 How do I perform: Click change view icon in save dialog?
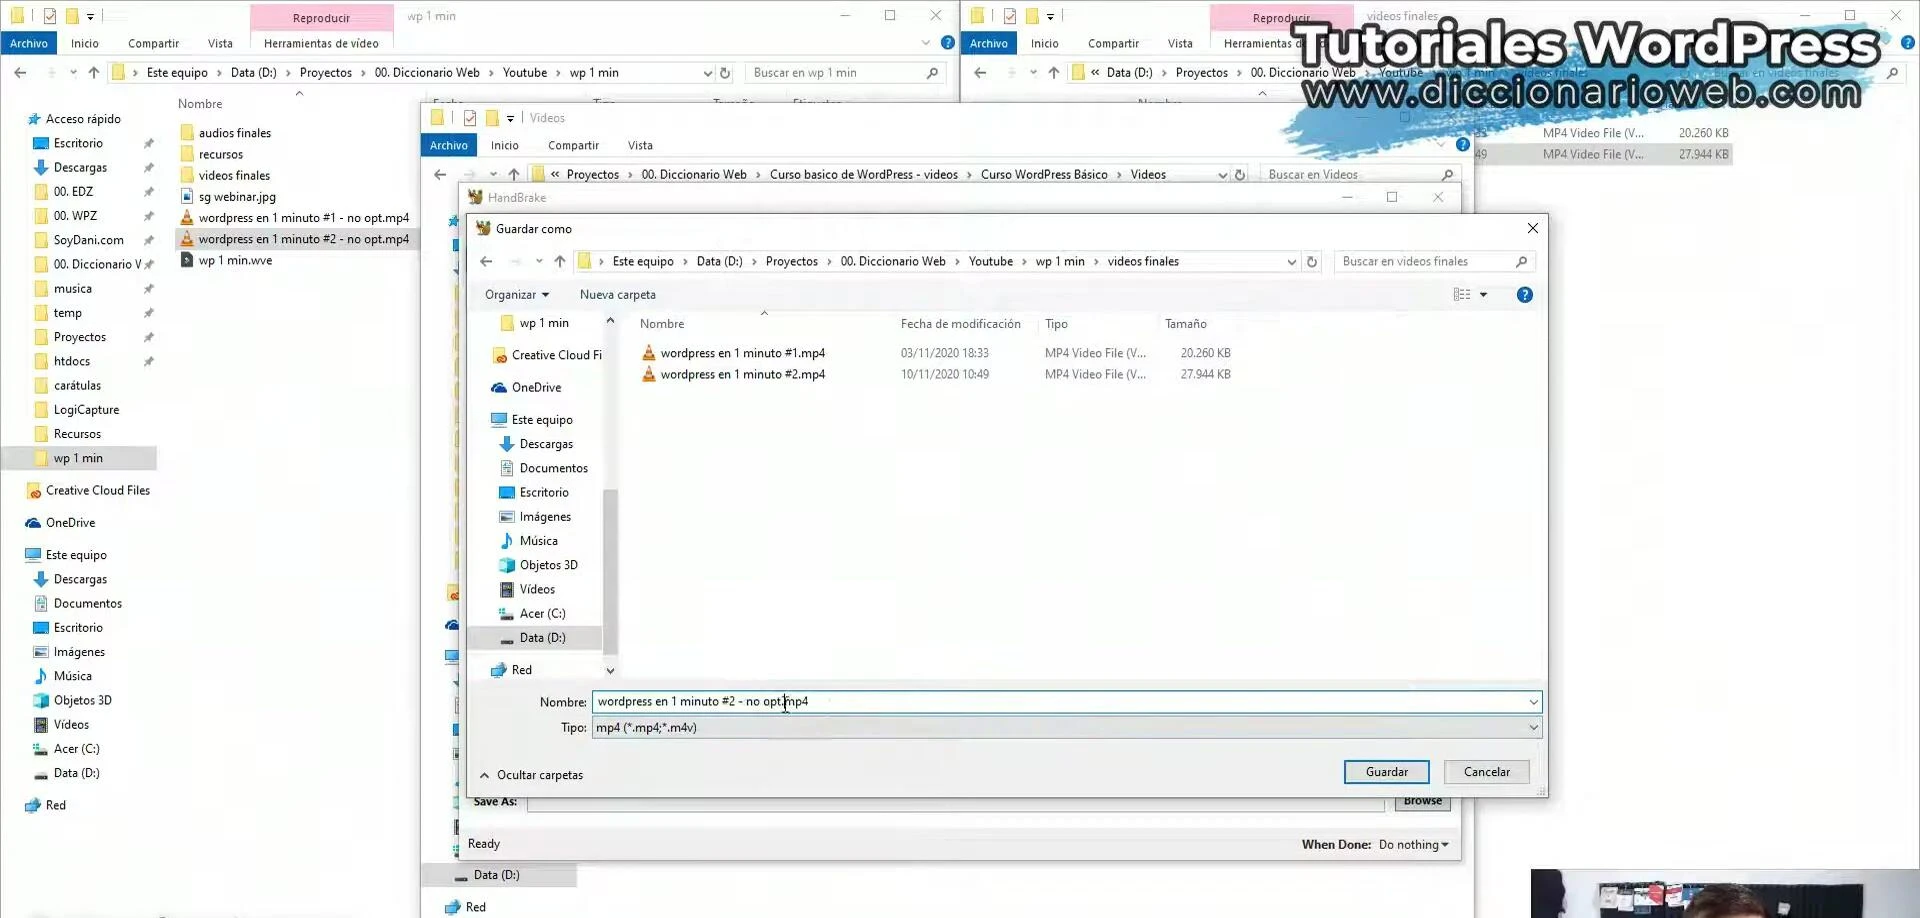point(1462,295)
